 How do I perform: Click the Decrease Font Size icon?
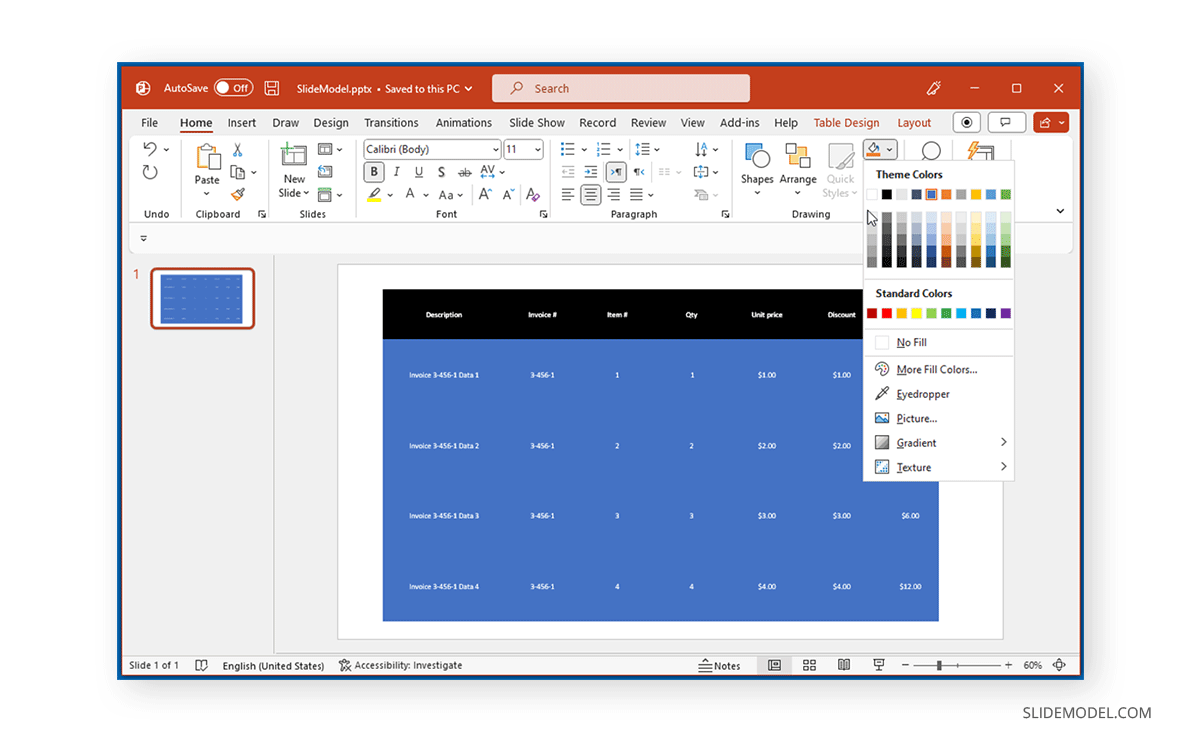pyautogui.click(x=510, y=195)
